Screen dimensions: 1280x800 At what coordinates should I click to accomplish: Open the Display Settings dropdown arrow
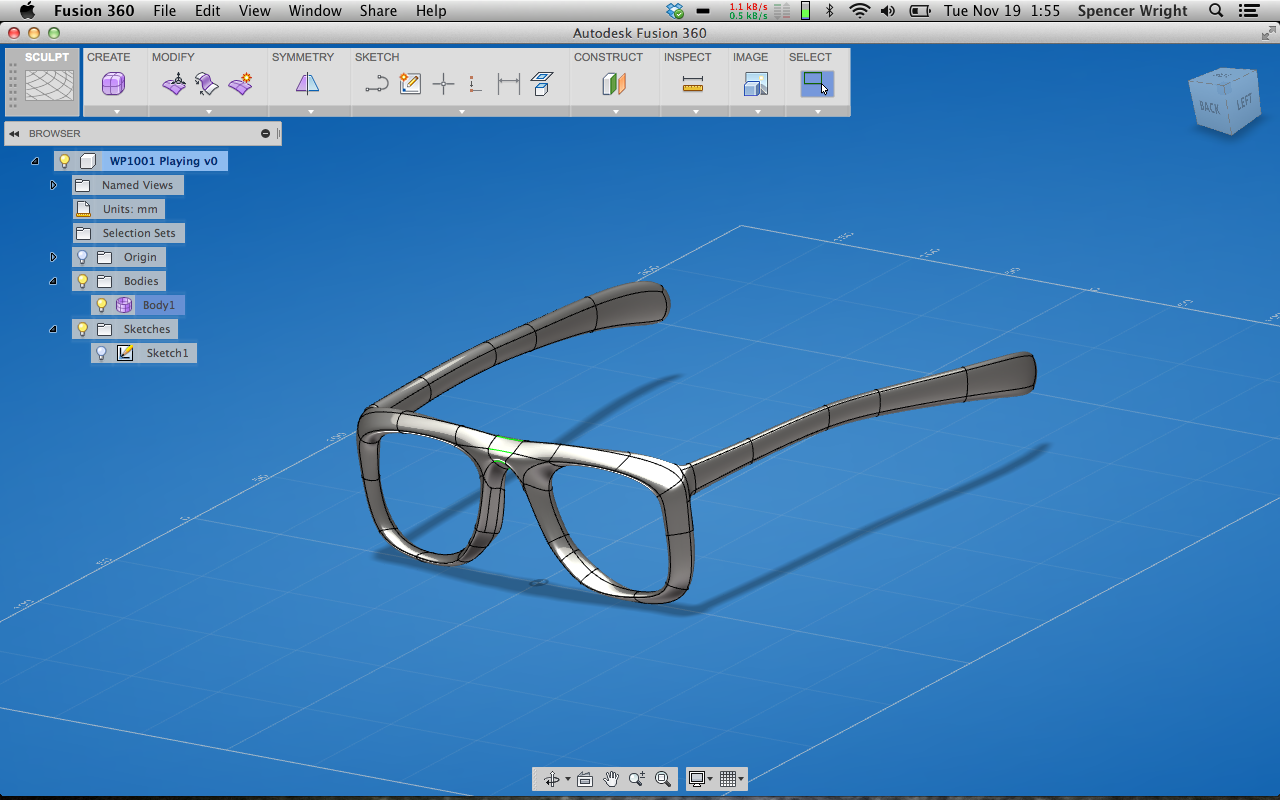(710, 779)
